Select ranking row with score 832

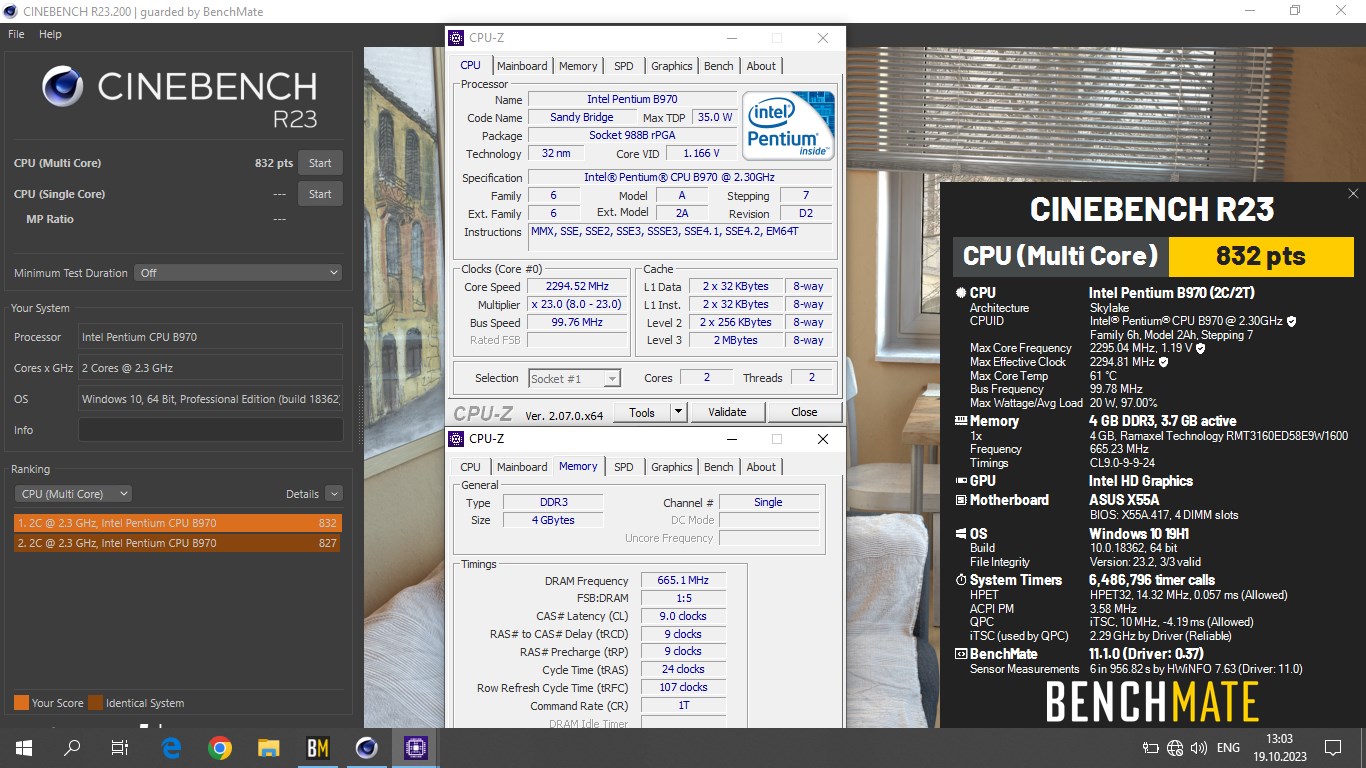[177, 523]
